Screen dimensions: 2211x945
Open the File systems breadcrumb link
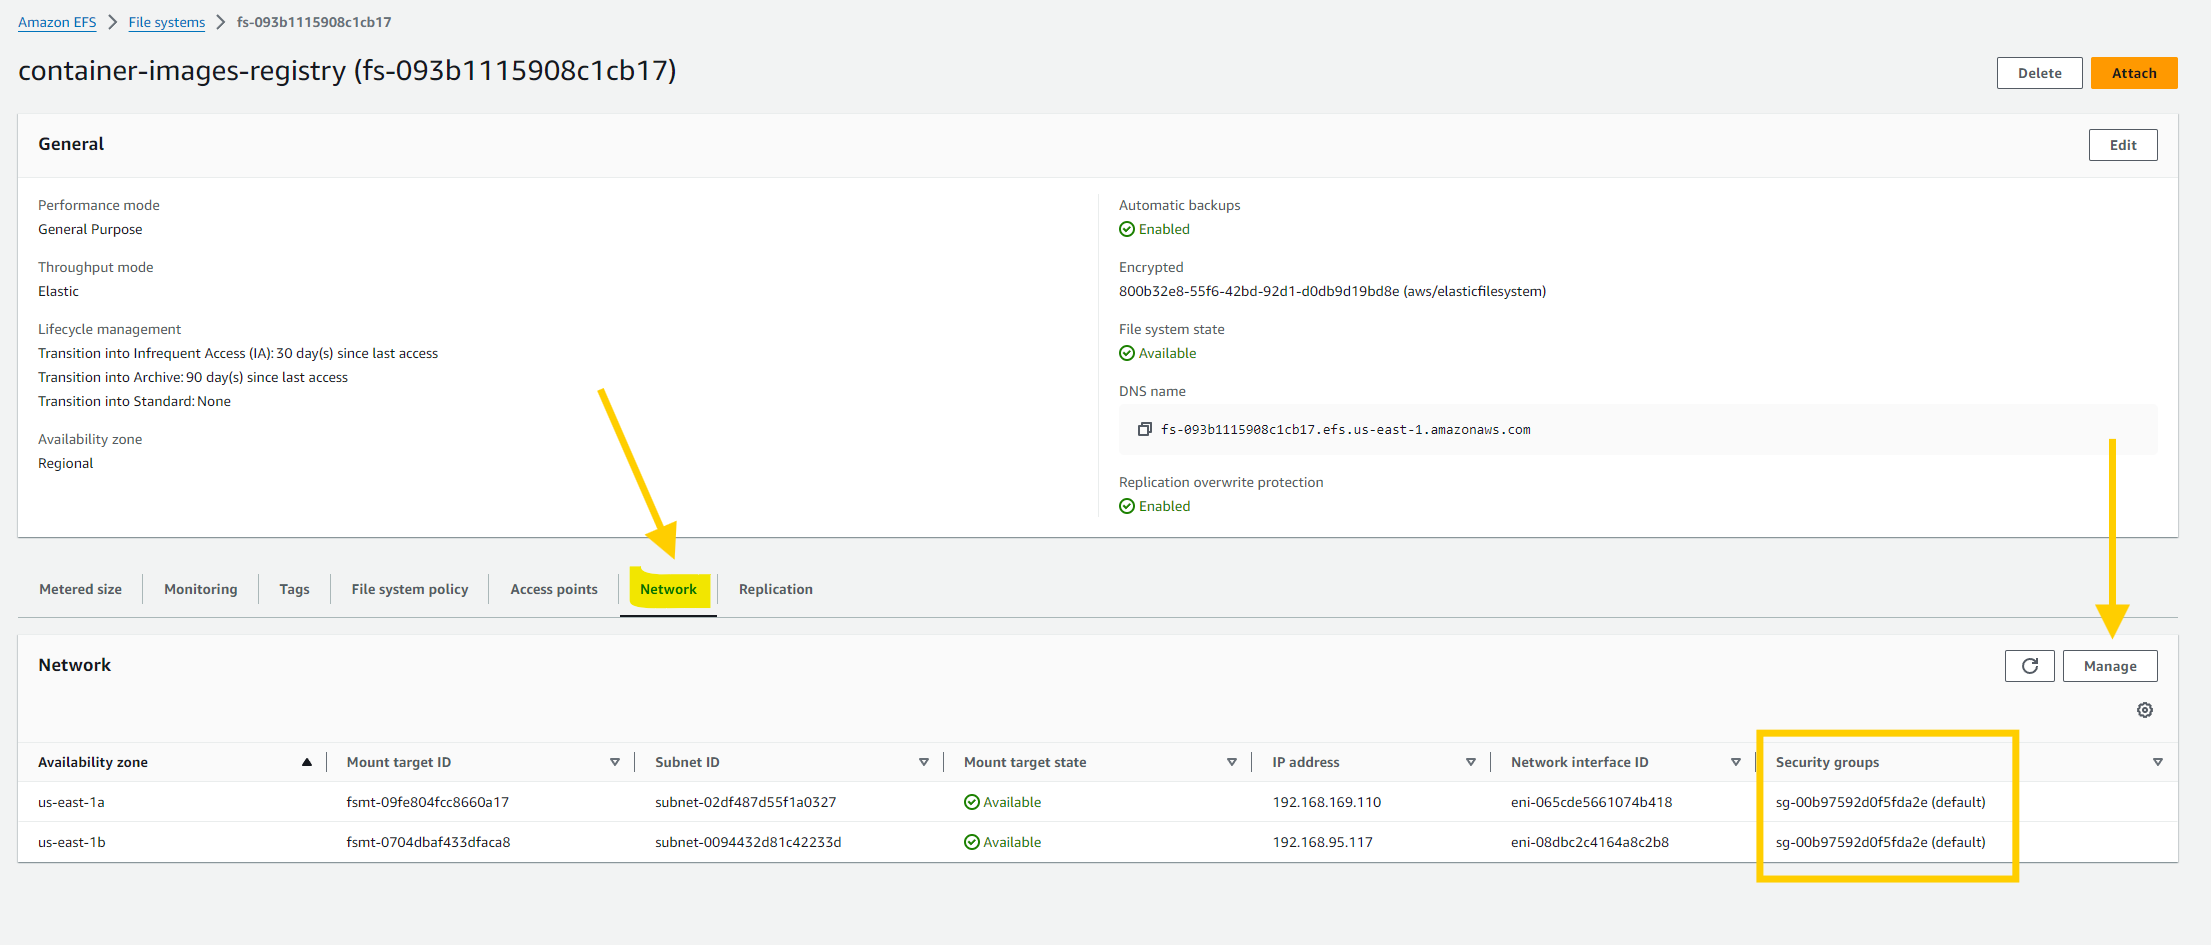167,22
